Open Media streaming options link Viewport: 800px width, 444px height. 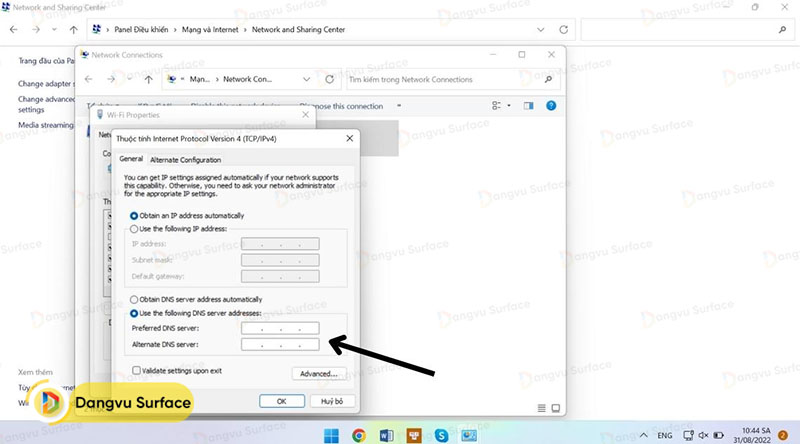[46, 125]
